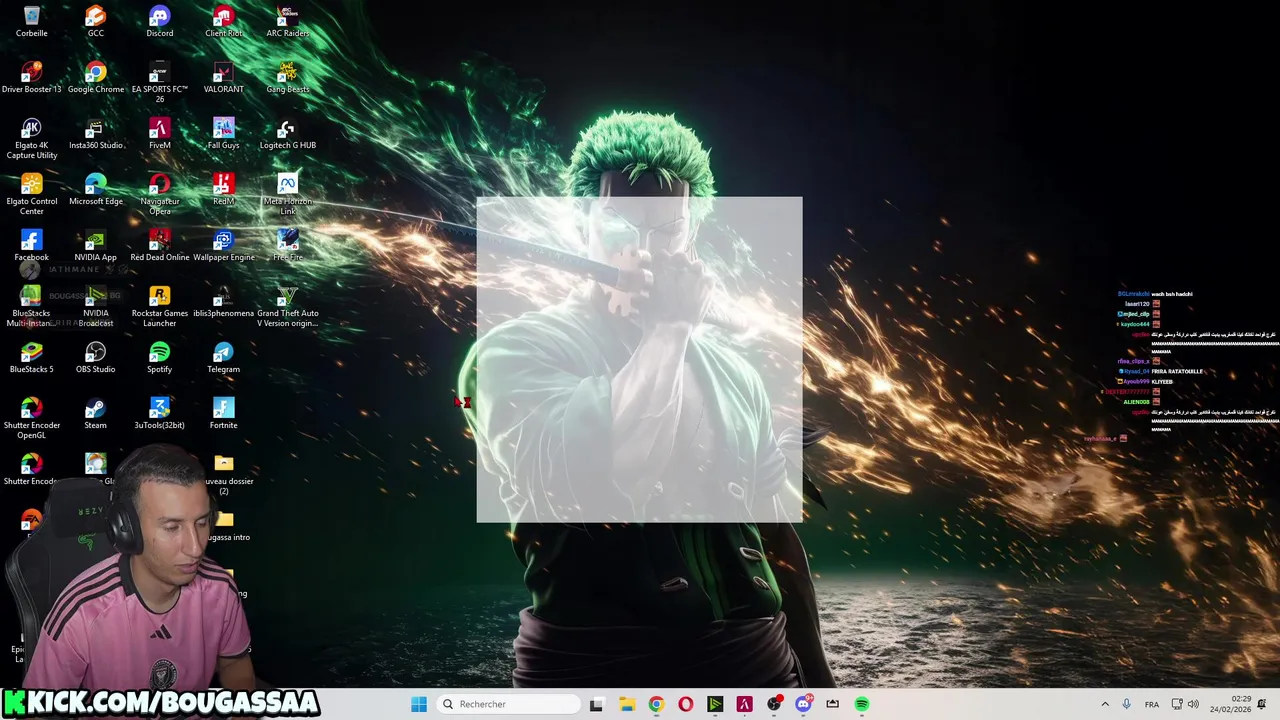Select the Rockstar Games Launcher icon

(x=160, y=306)
